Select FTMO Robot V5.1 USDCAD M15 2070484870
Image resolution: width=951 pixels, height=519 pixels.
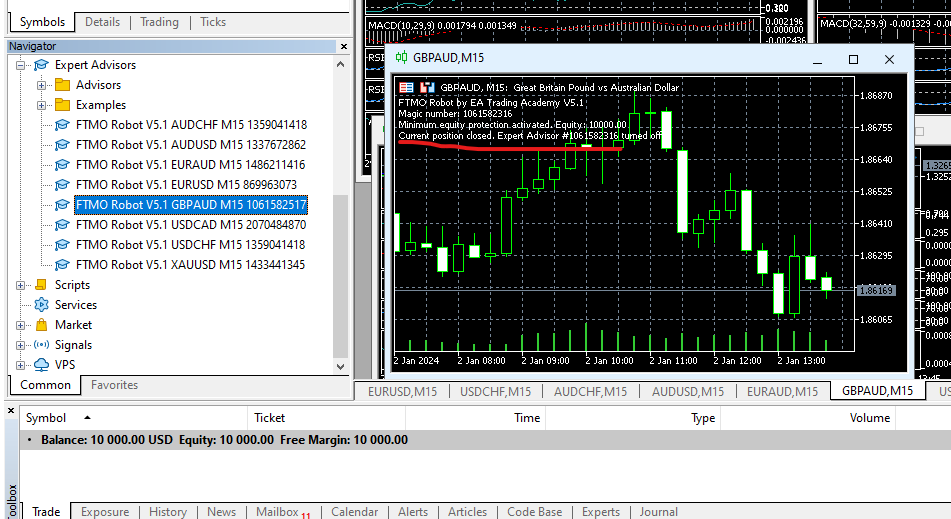190,225
